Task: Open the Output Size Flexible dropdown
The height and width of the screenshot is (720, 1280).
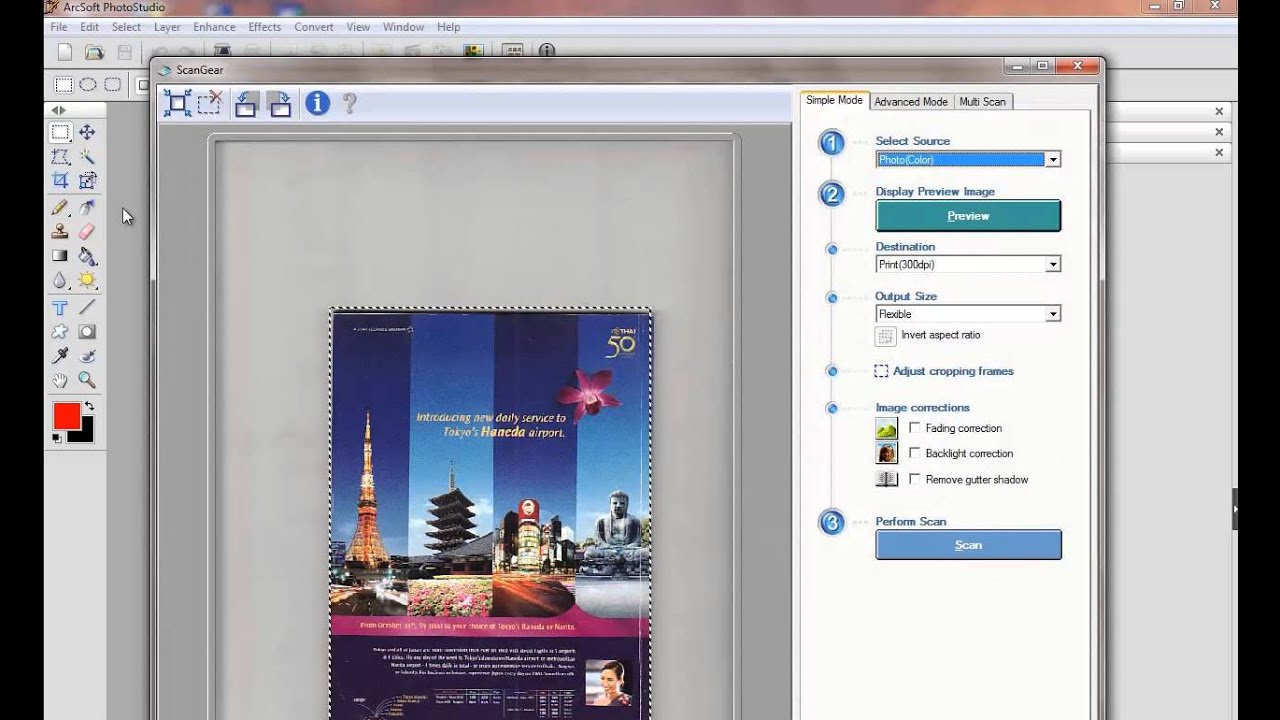Action: coord(1052,314)
